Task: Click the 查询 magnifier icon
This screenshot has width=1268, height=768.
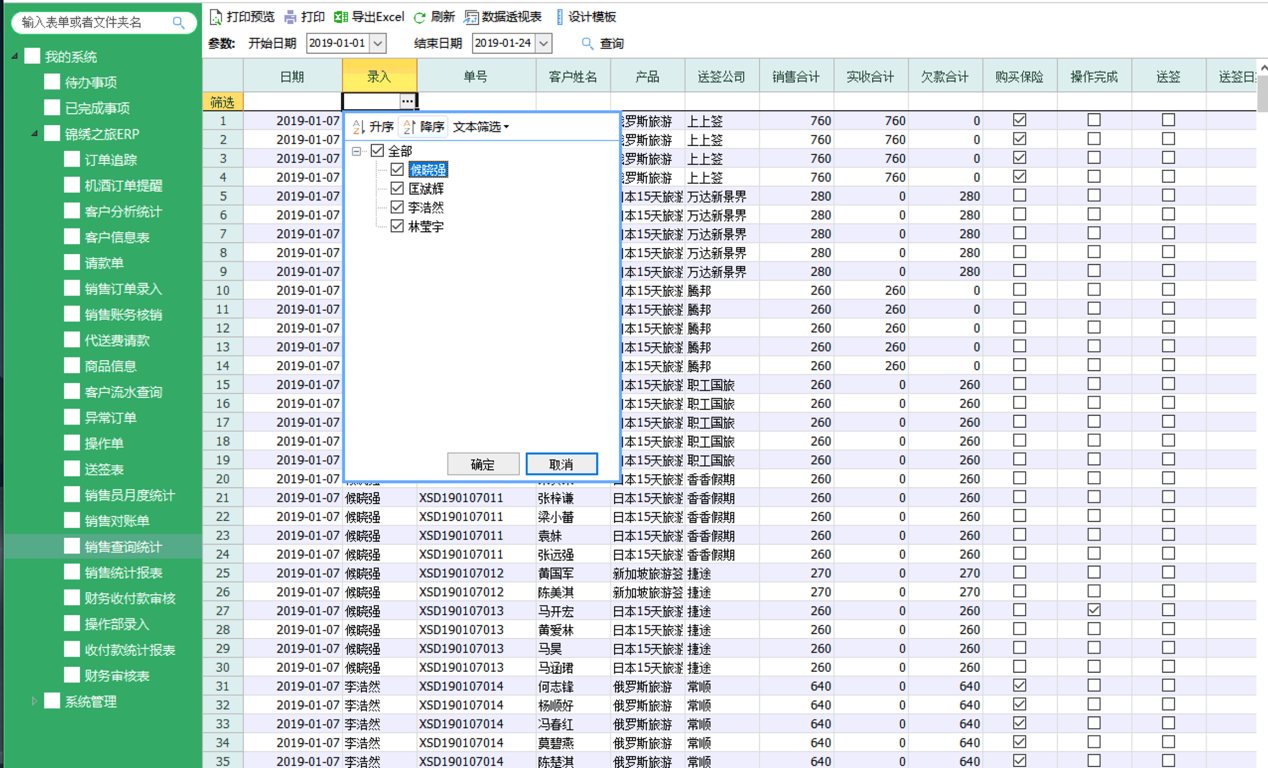Action: click(587, 43)
